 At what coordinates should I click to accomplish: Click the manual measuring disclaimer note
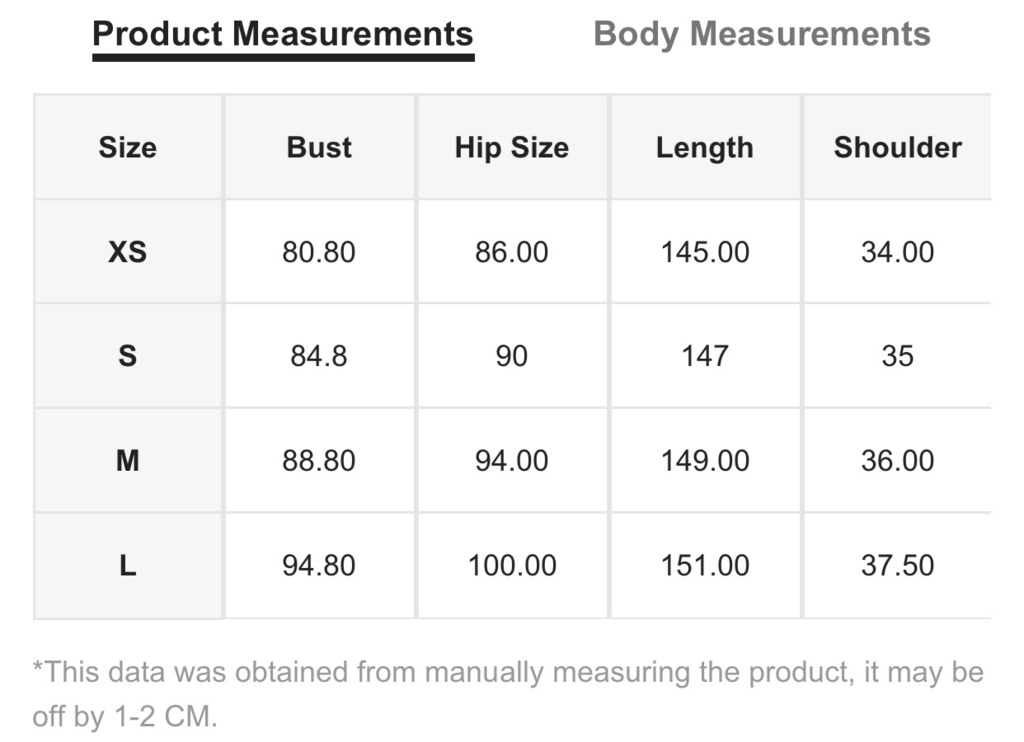(x=508, y=694)
